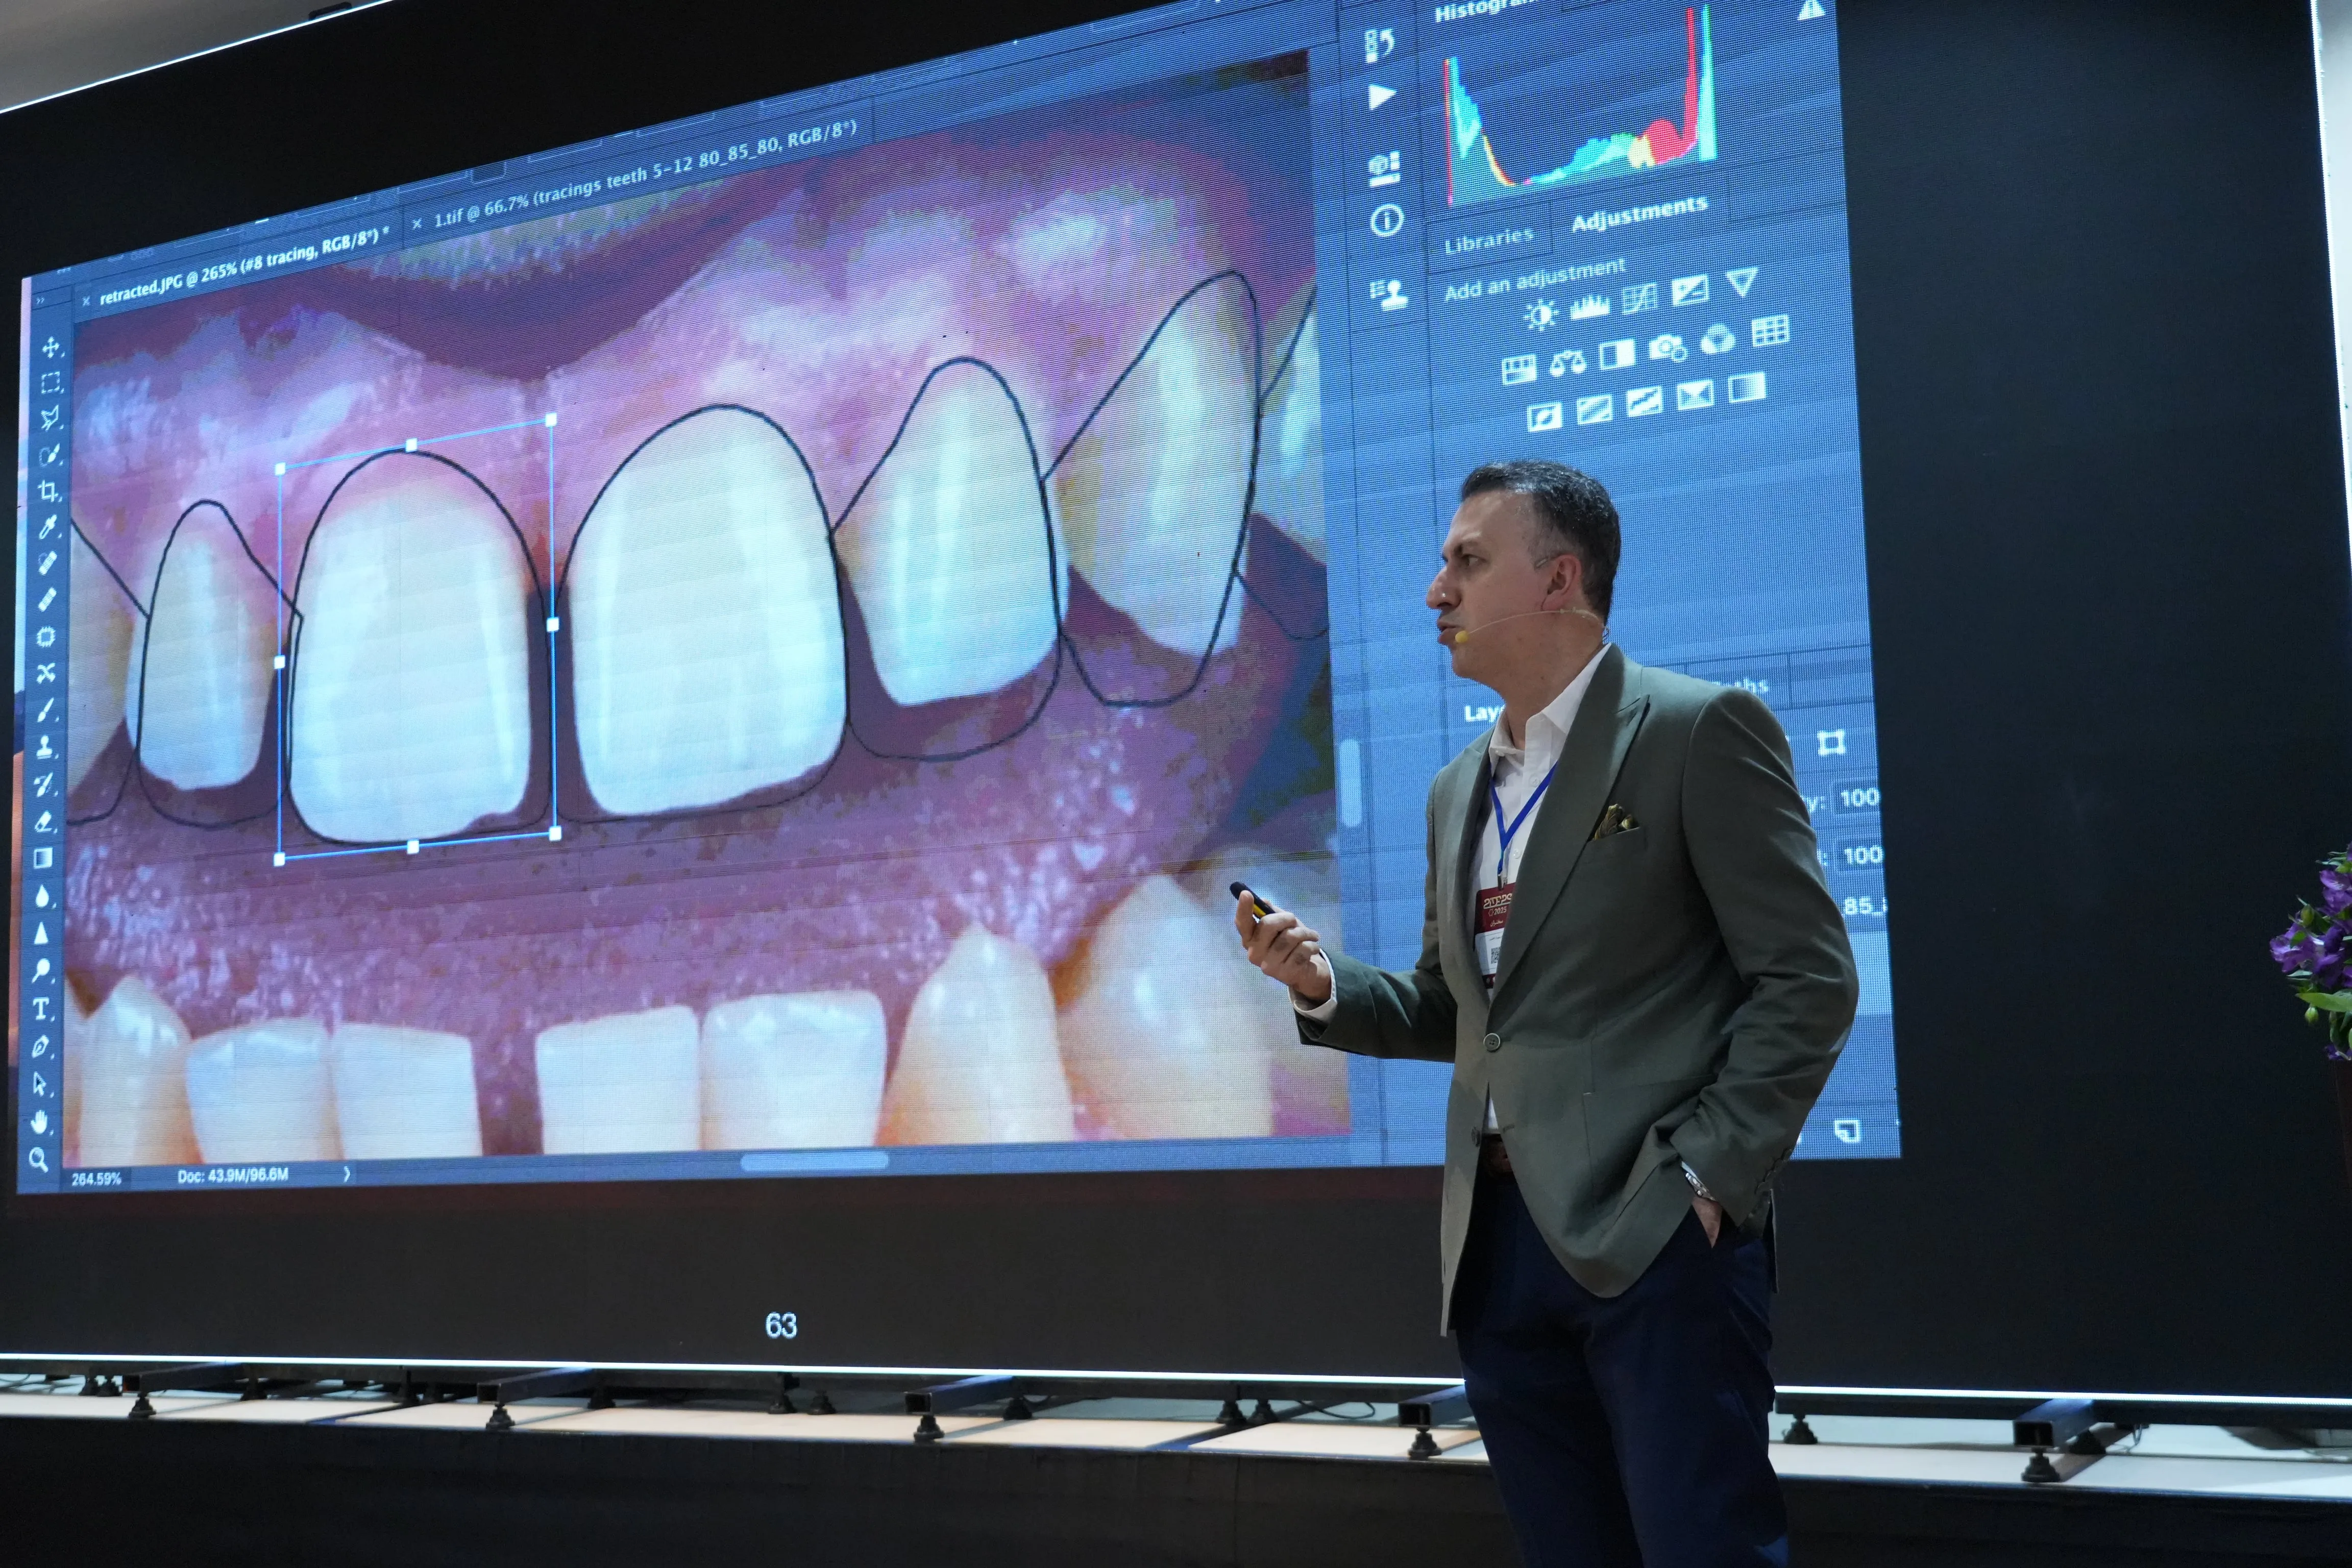This screenshot has width=2352, height=1568.
Task: Click the layer Opacity value 100
Action: point(1860,798)
